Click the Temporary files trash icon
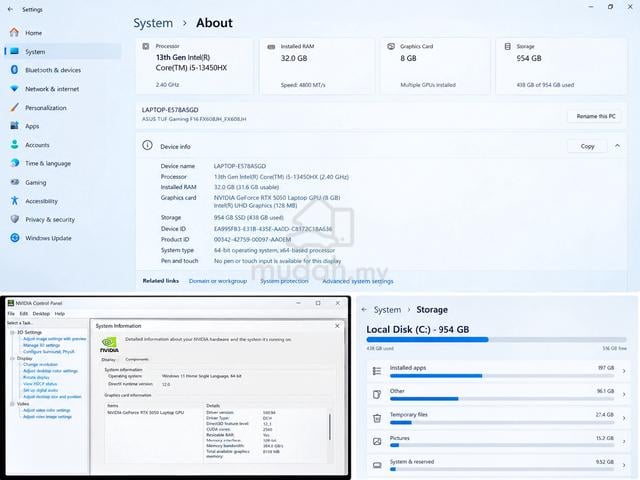The width and height of the screenshot is (640, 480). click(x=377, y=418)
